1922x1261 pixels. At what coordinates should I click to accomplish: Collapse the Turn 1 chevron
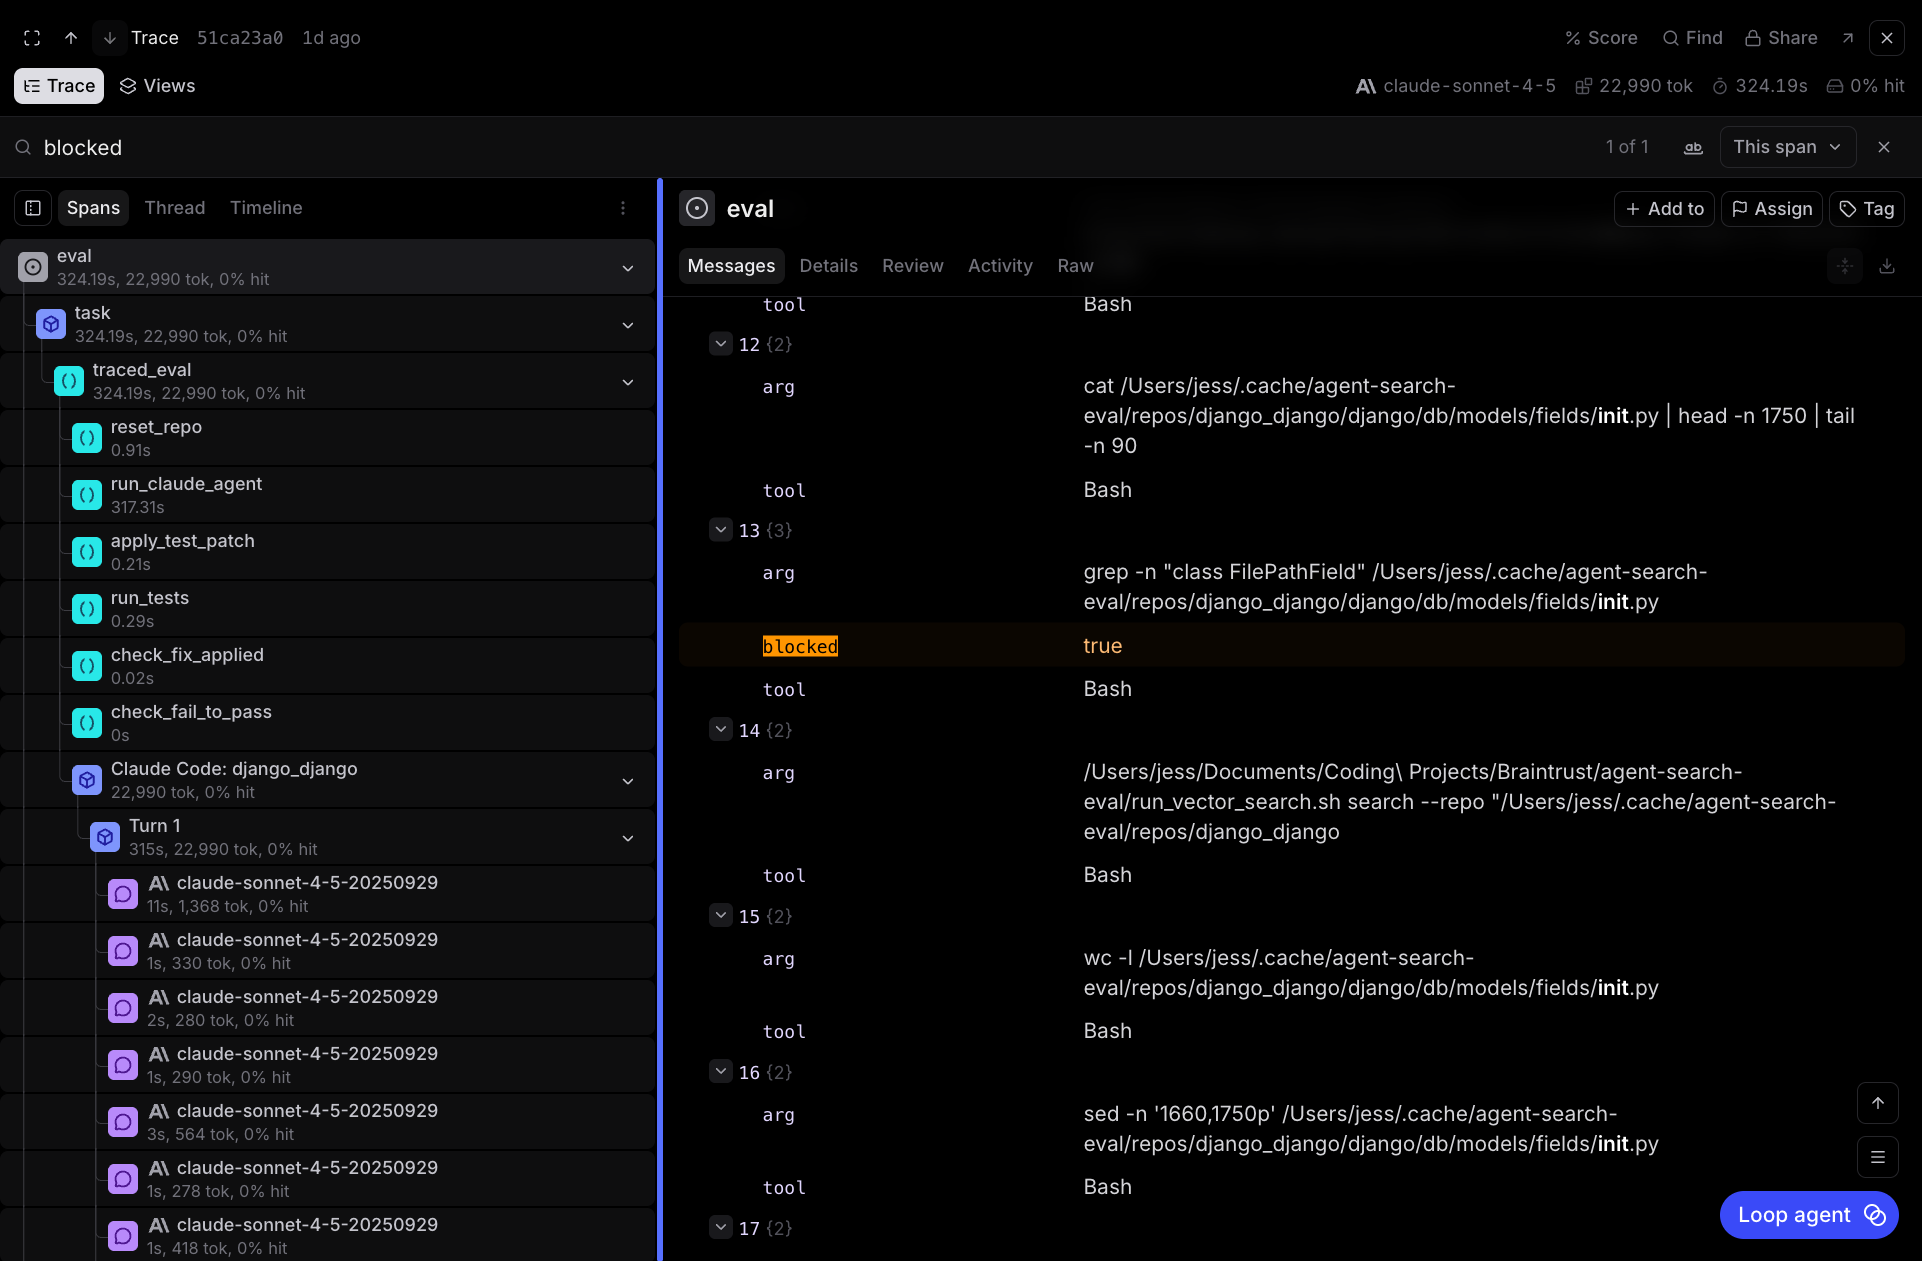click(628, 838)
